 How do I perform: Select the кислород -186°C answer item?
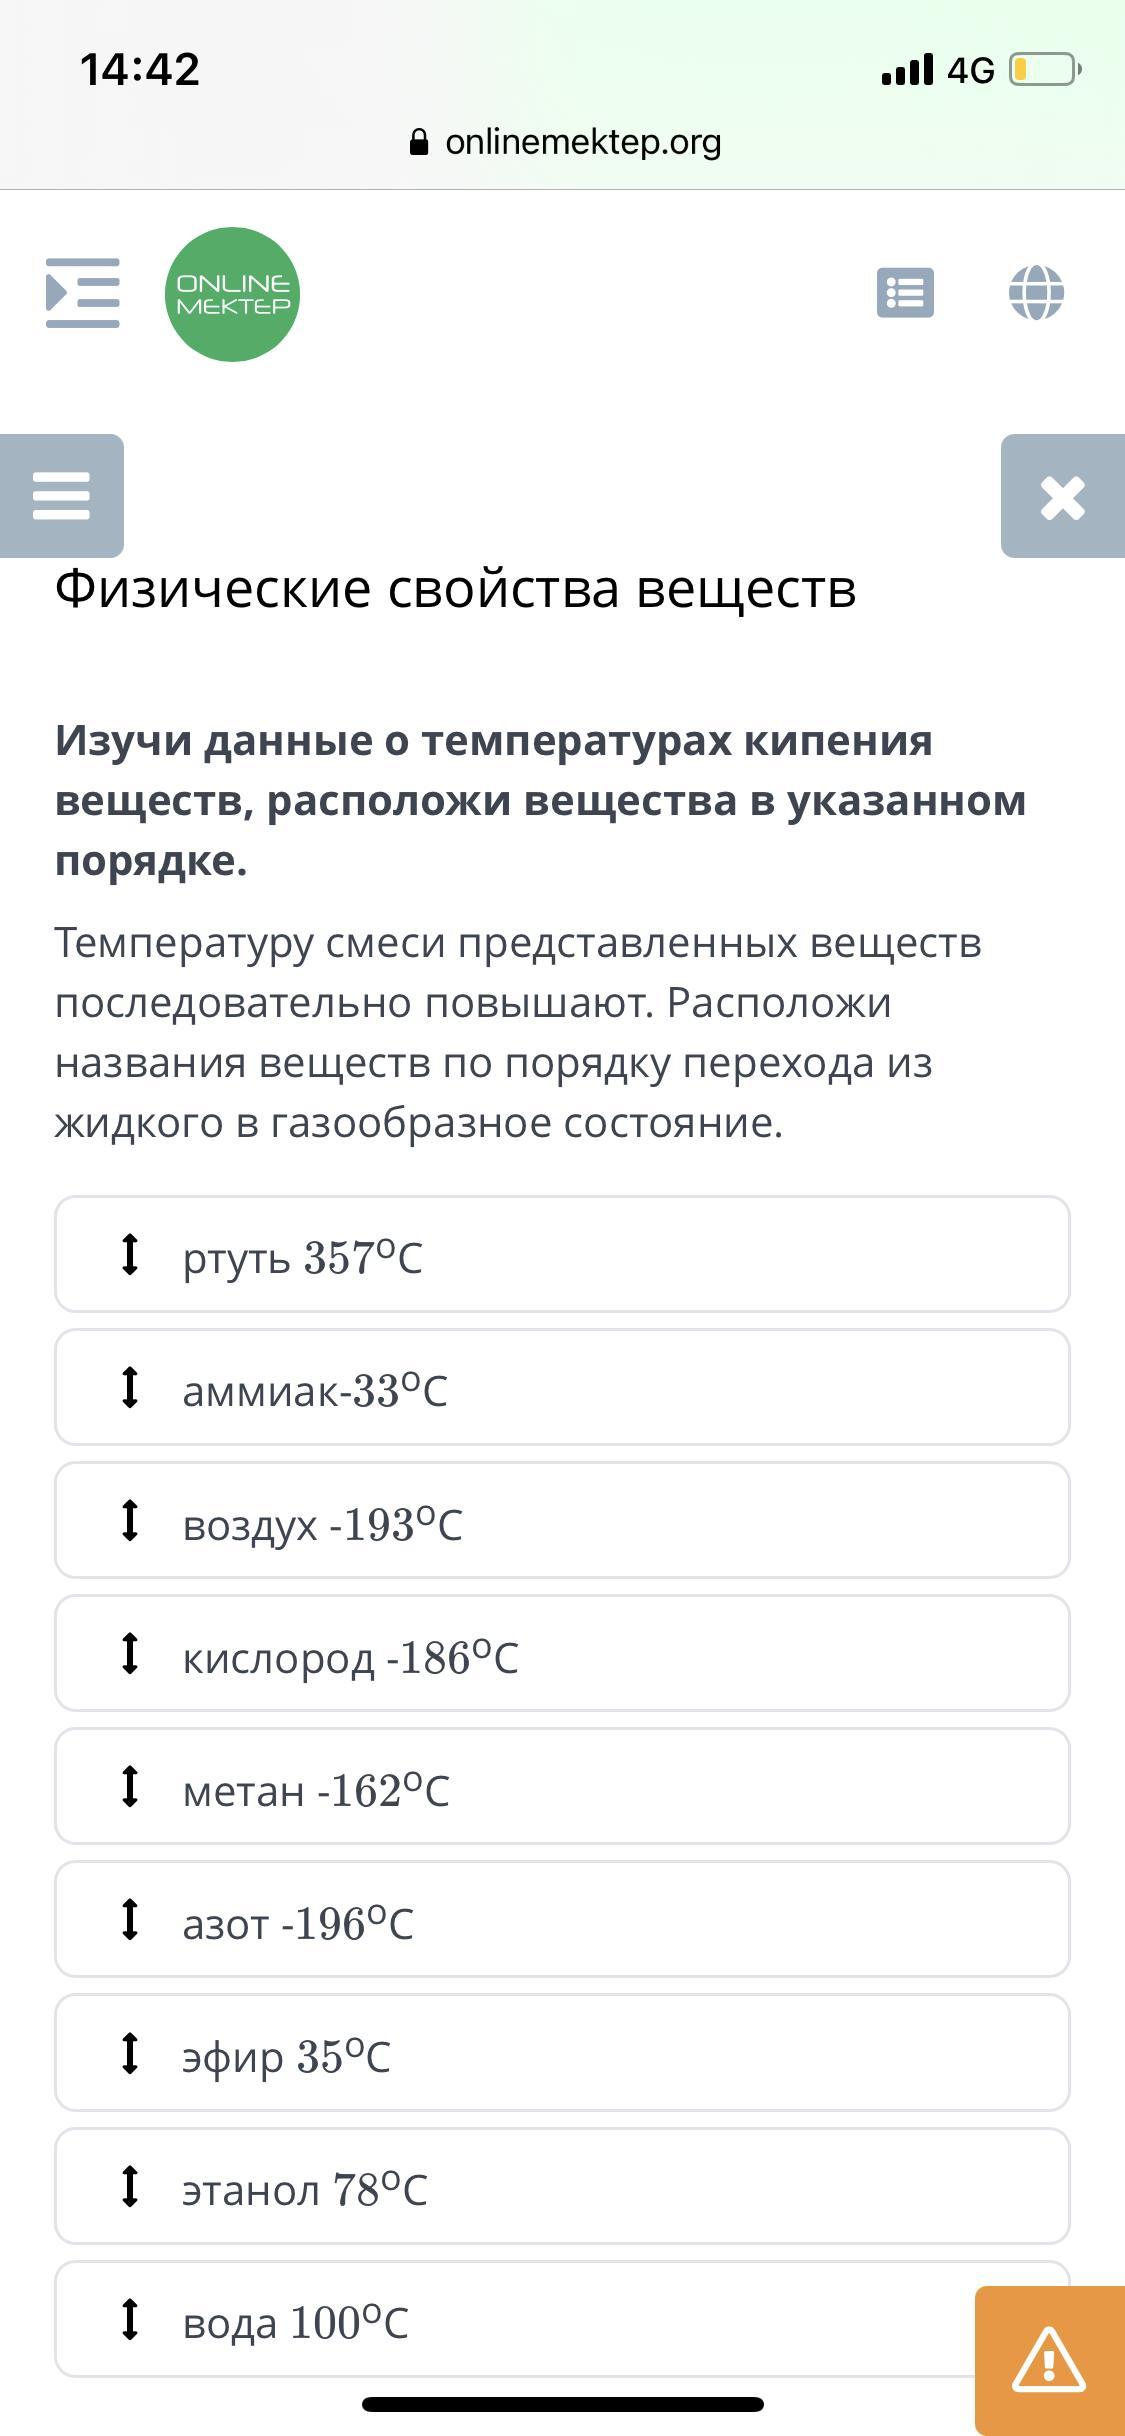point(562,1654)
